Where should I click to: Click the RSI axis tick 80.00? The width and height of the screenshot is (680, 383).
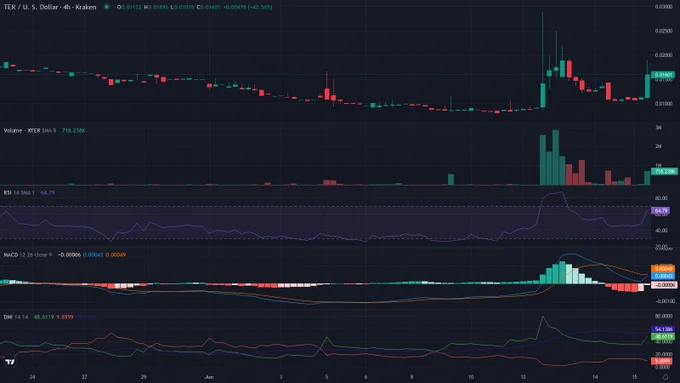coord(661,198)
